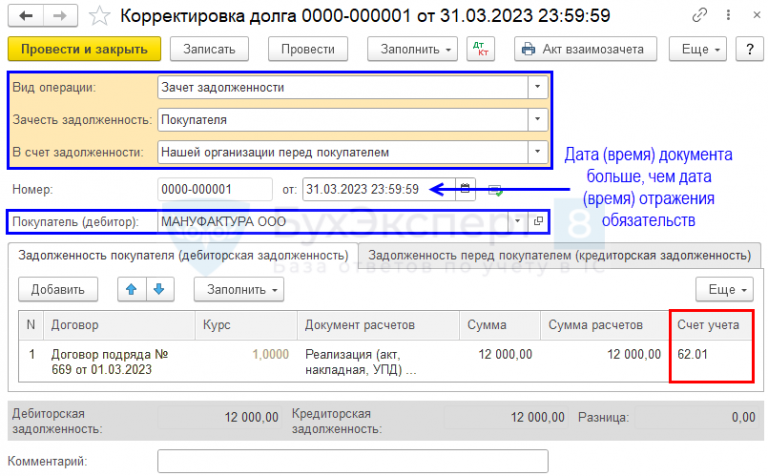Click Добавить to add a table row
The image size is (768, 476).
pyautogui.click(x=58, y=289)
